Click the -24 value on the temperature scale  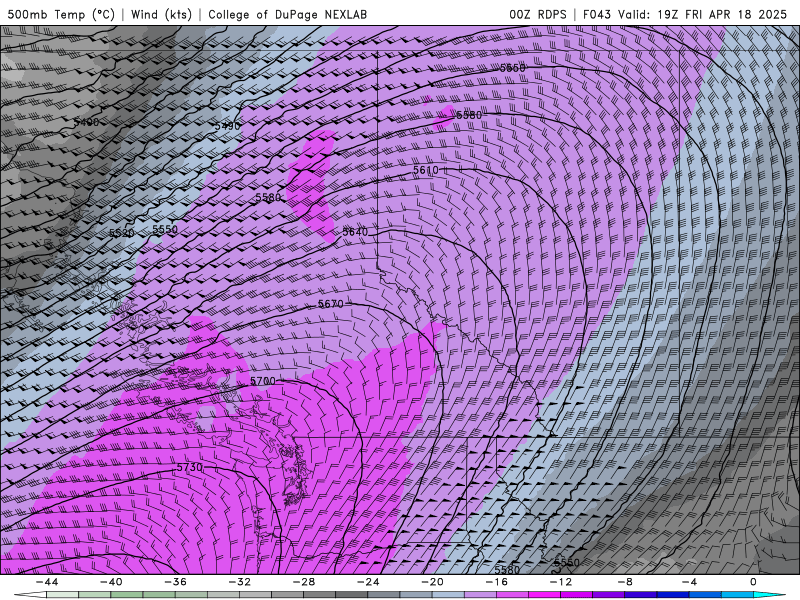(368, 582)
